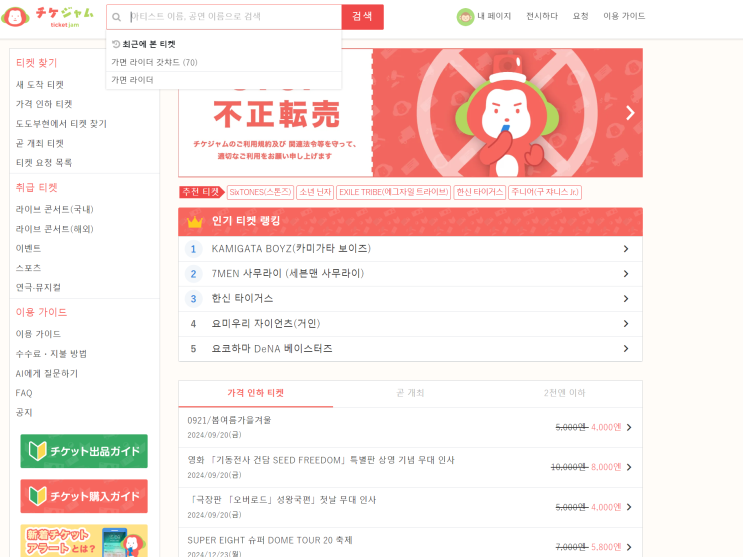Image resolution: width=743 pixels, height=557 pixels.
Task: Click the red 검색 button
Action: (x=362, y=17)
